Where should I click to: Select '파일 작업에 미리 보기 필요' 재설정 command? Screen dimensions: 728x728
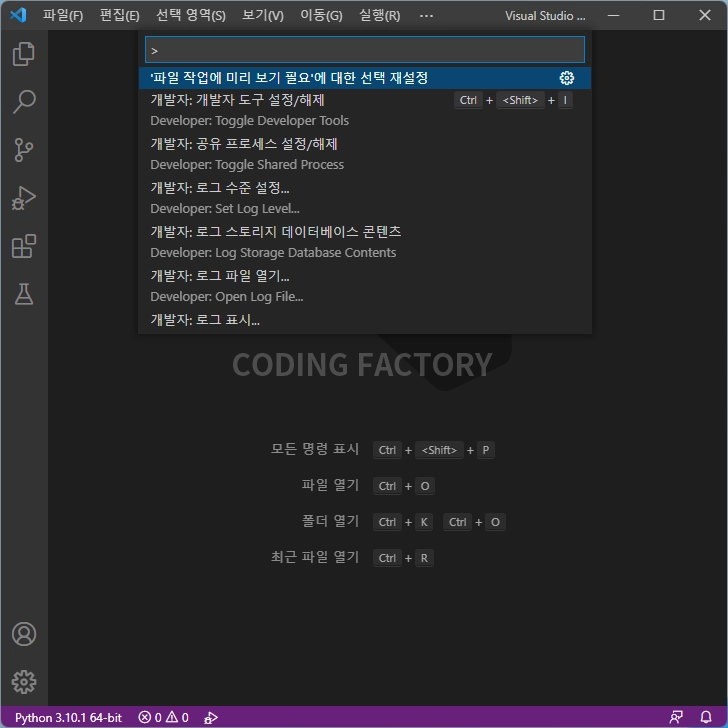364,78
